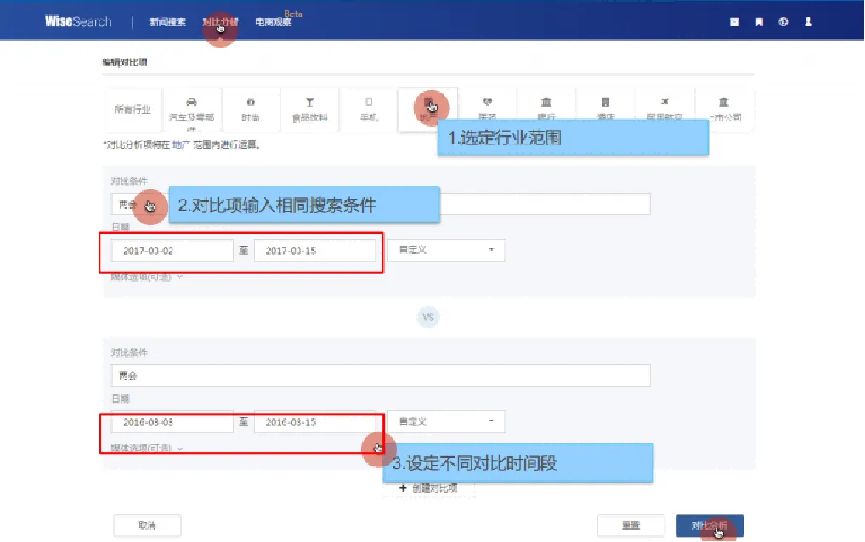Click the WiseSearch logo
This screenshot has width=865, height=542.
point(77,21)
